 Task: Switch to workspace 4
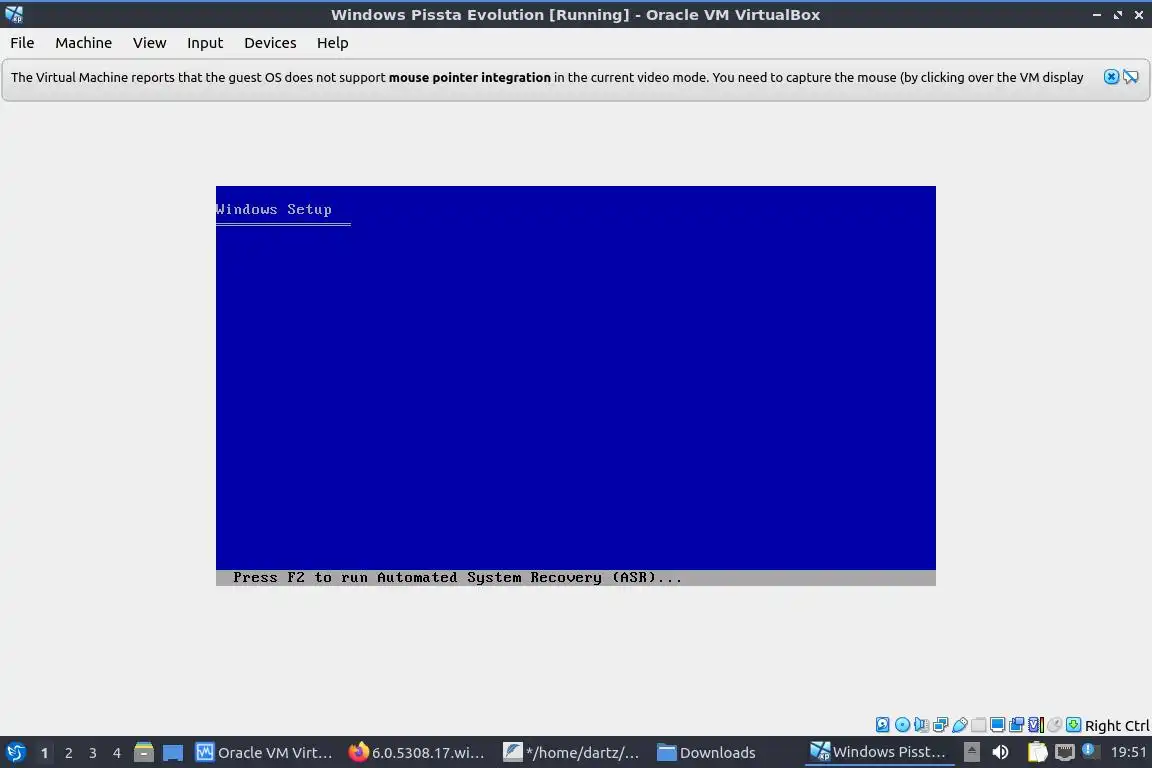(117, 753)
